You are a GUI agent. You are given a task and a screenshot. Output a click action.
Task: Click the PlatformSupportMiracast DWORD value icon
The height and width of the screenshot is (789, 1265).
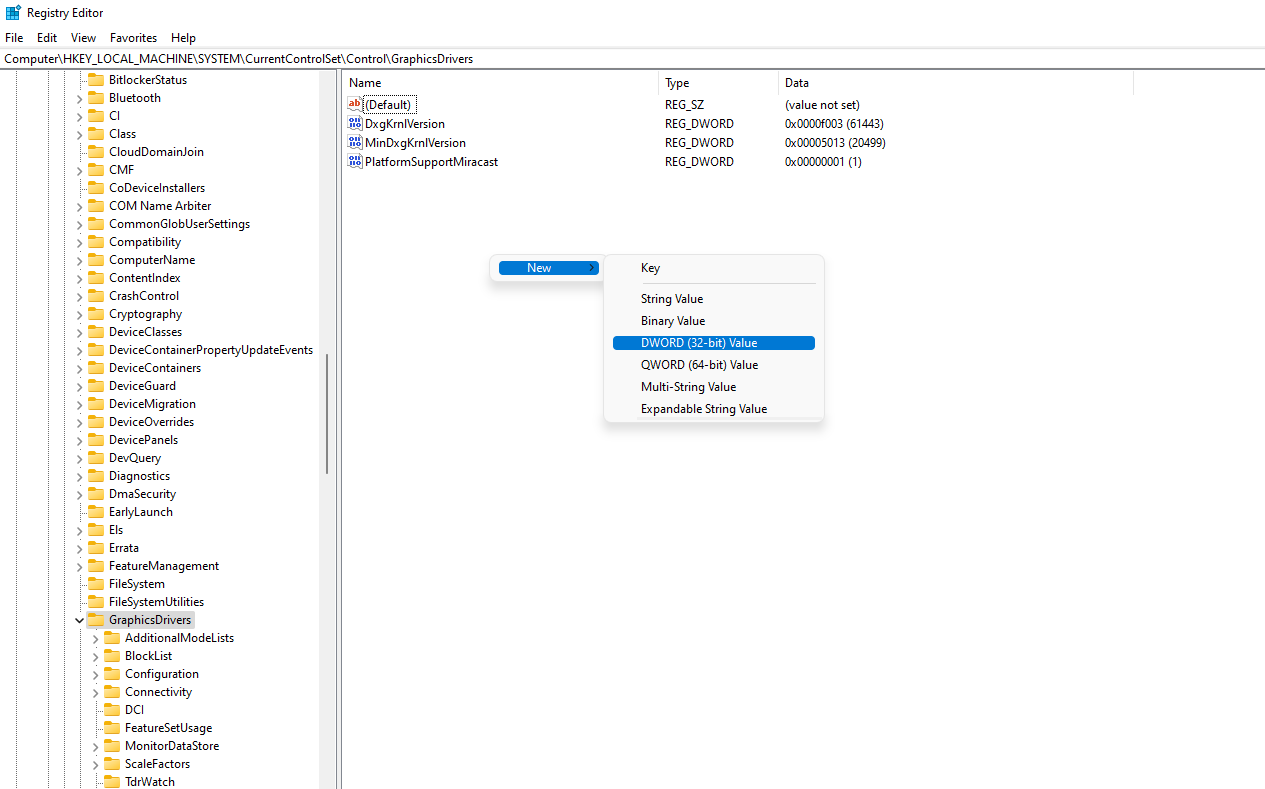[x=355, y=161]
